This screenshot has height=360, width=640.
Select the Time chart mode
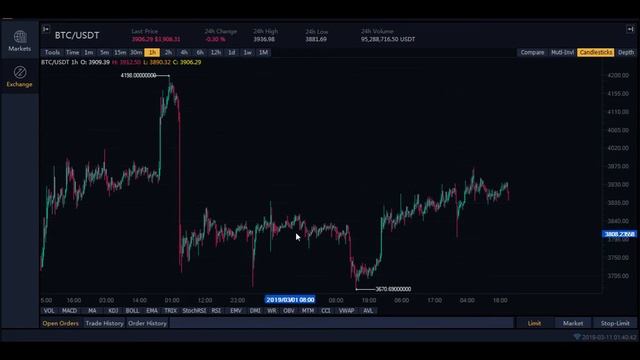pyautogui.click(x=72, y=53)
